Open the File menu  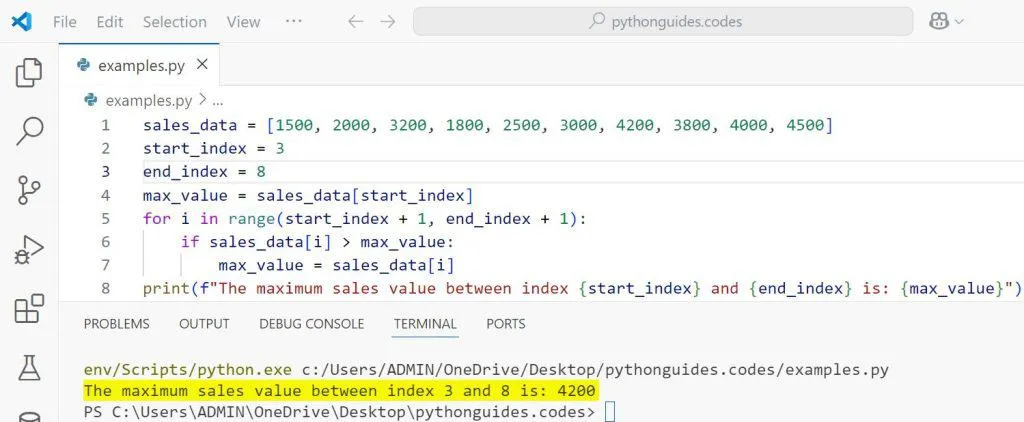64,21
